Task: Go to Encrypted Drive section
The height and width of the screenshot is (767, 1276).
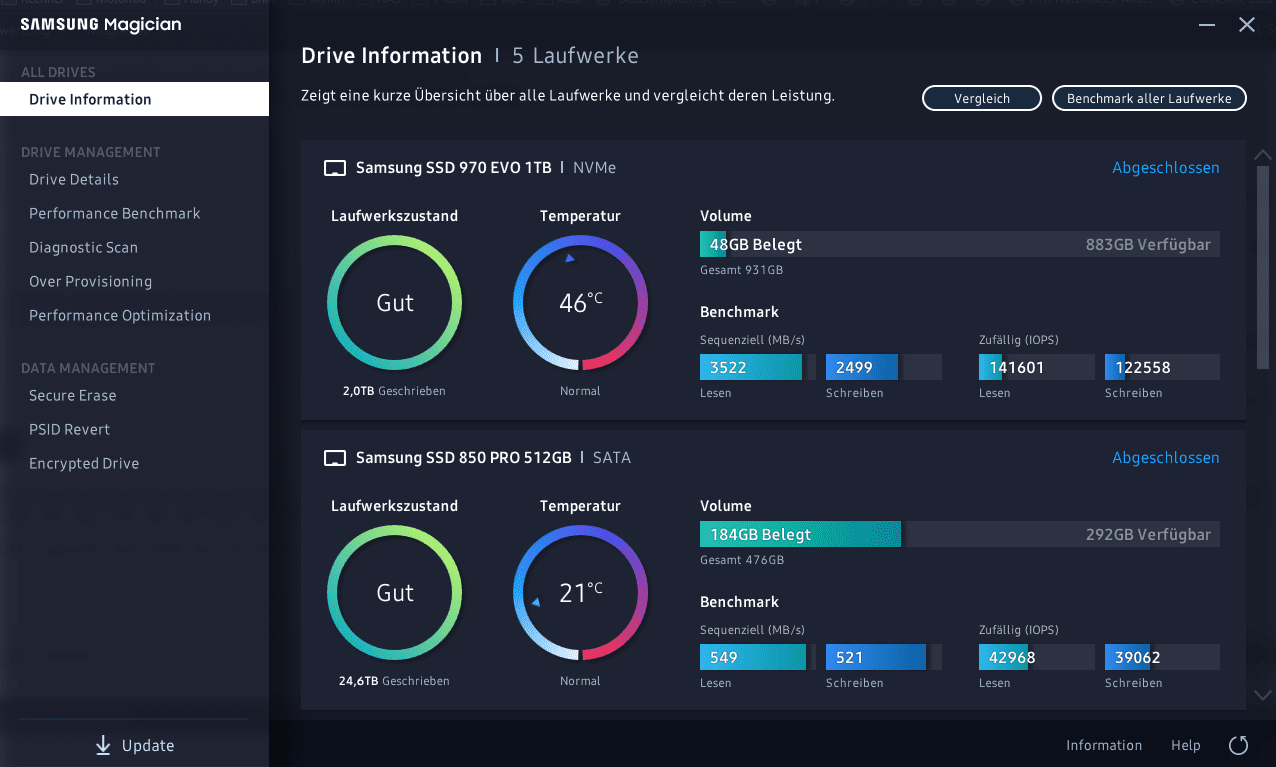Action: click(x=84, y=463)
